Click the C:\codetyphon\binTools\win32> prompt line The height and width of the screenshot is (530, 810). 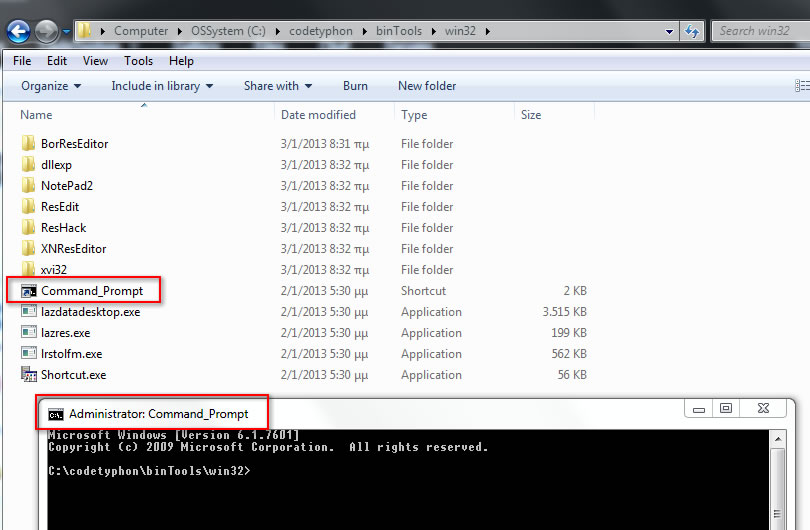149,471
